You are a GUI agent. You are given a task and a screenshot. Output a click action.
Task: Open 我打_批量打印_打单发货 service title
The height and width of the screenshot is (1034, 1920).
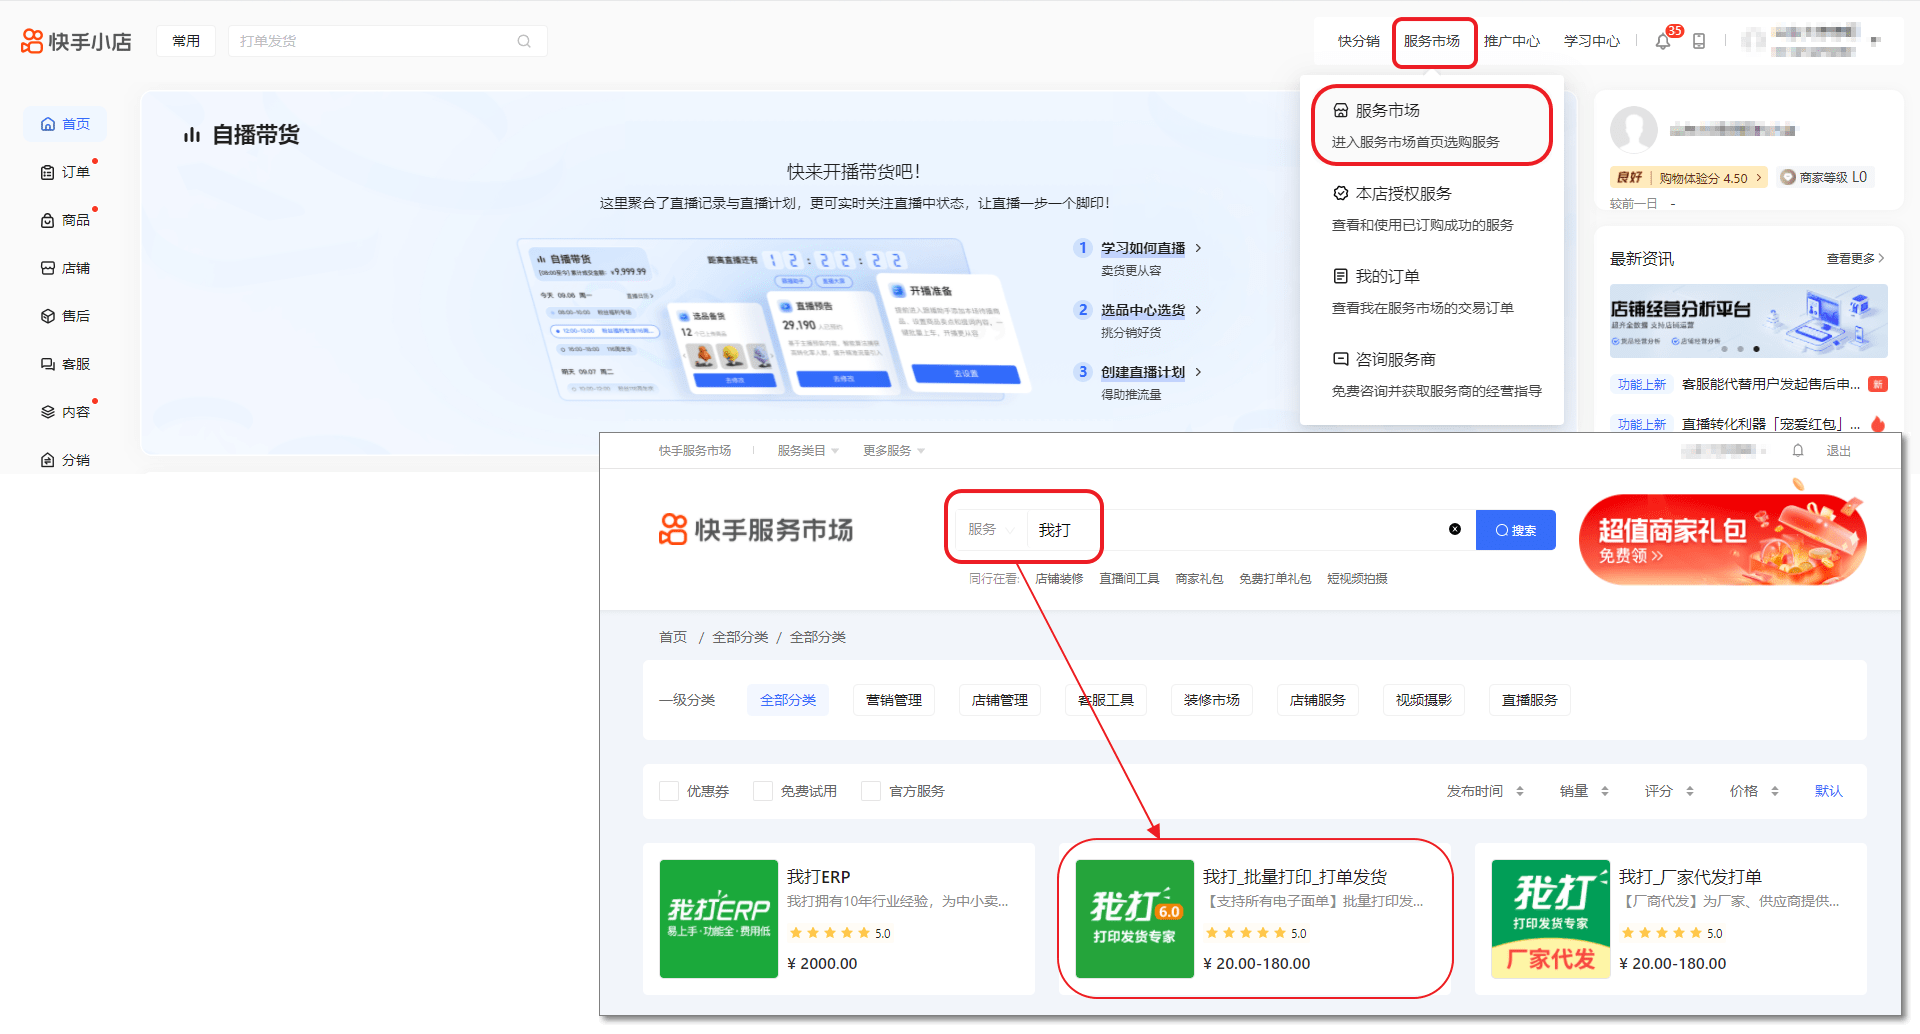coord(1295,877)
